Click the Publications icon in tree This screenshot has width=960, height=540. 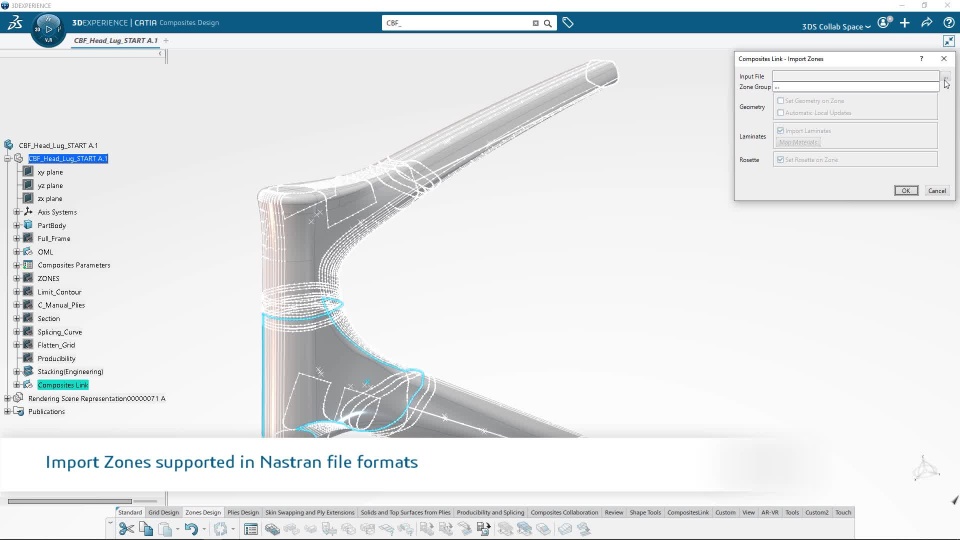(18, 411)
